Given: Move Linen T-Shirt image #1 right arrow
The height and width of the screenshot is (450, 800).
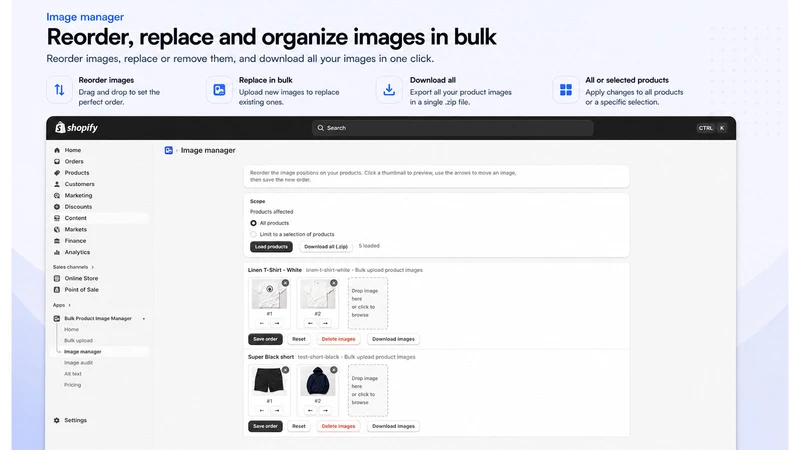Looking at the screenshot, I should 277,323.
